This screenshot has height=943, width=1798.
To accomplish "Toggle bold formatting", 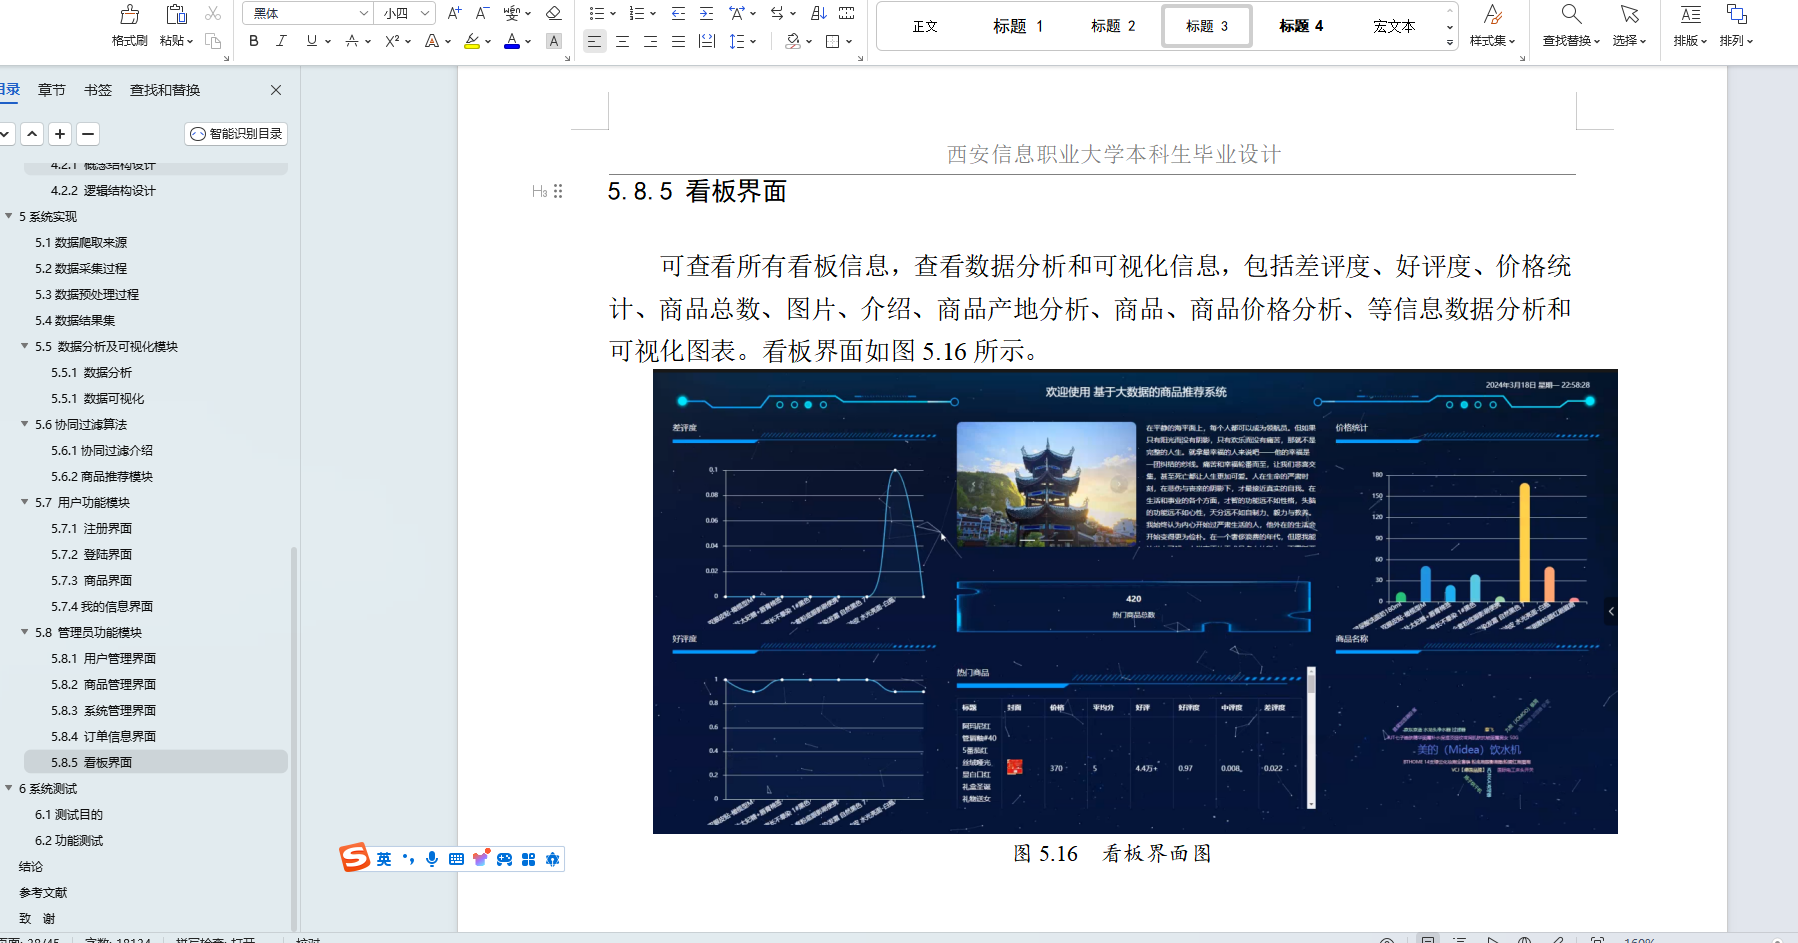I will coord(253,41).
